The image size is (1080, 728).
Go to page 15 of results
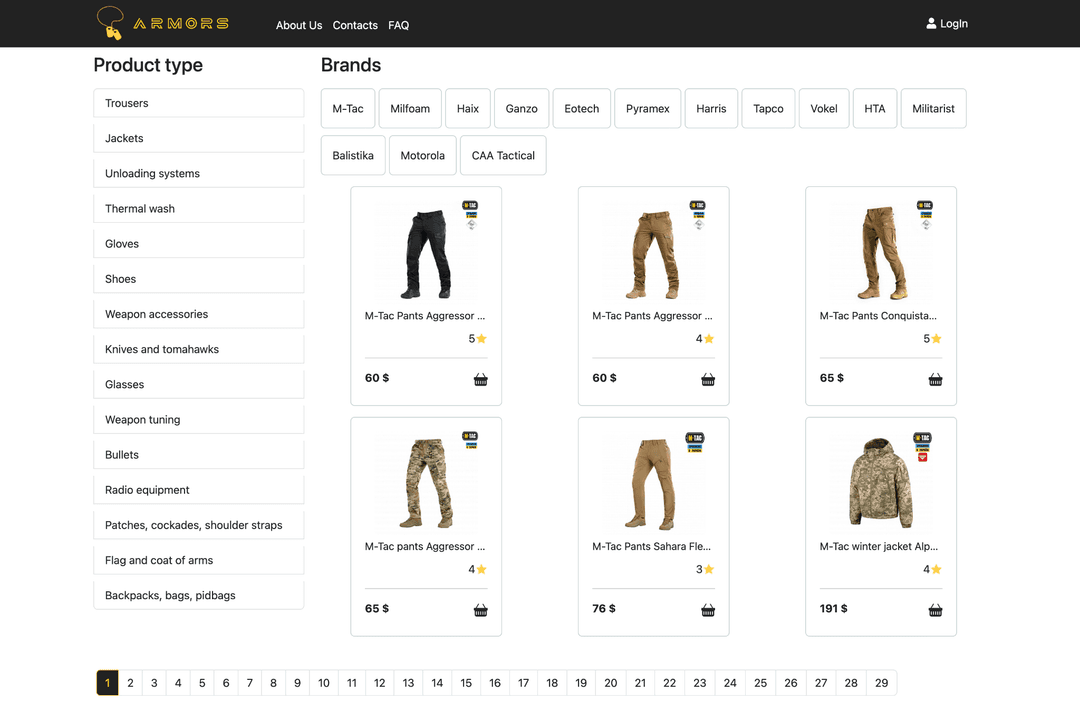tap(466, 683)
